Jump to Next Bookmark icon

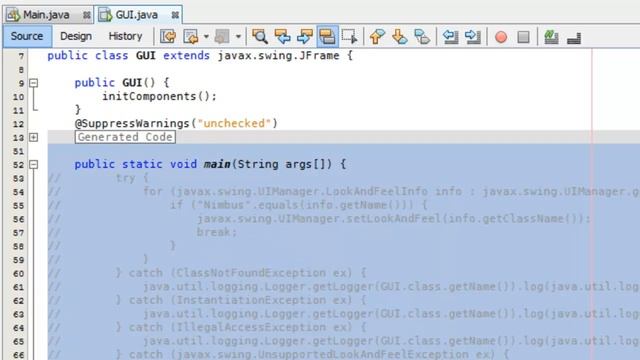click(400, 37)
